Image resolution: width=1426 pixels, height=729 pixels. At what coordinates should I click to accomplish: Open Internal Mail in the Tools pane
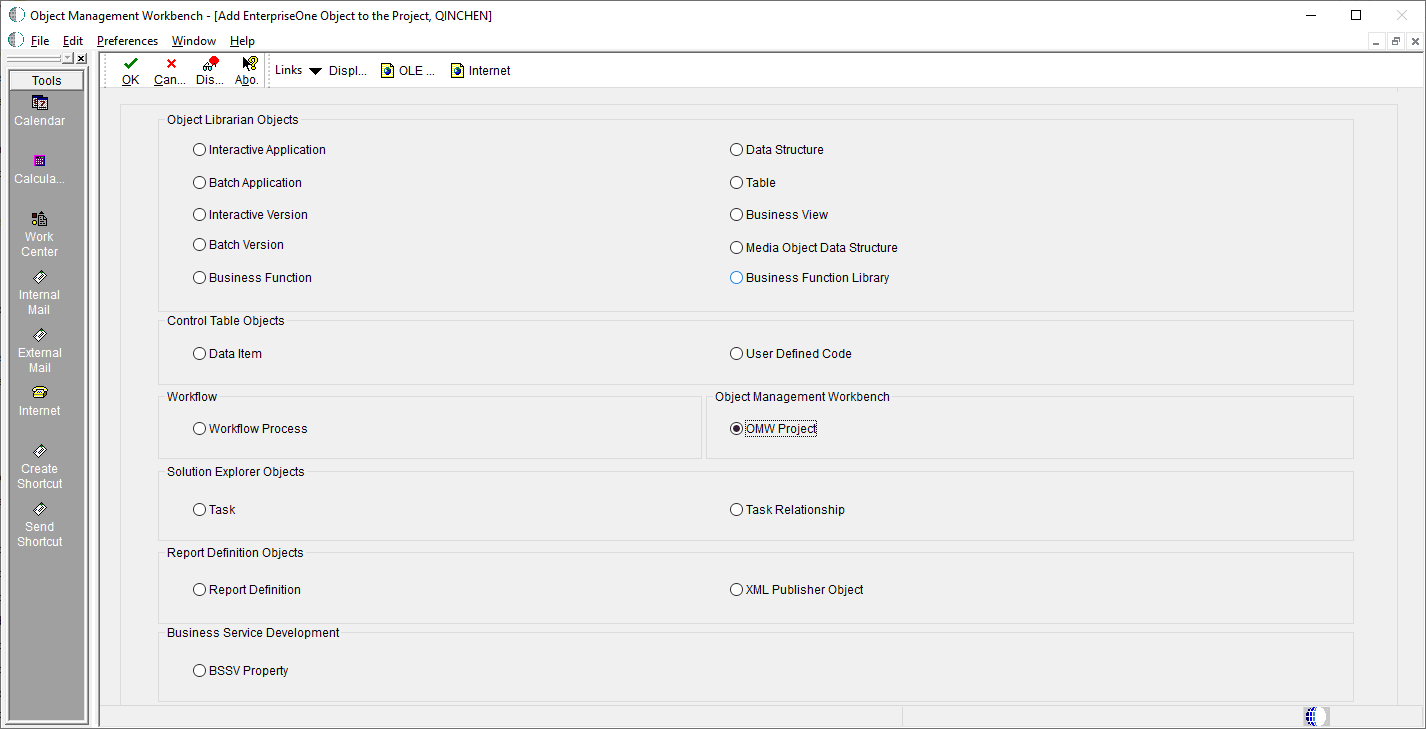pyautogui.click(x=40, y=292)
